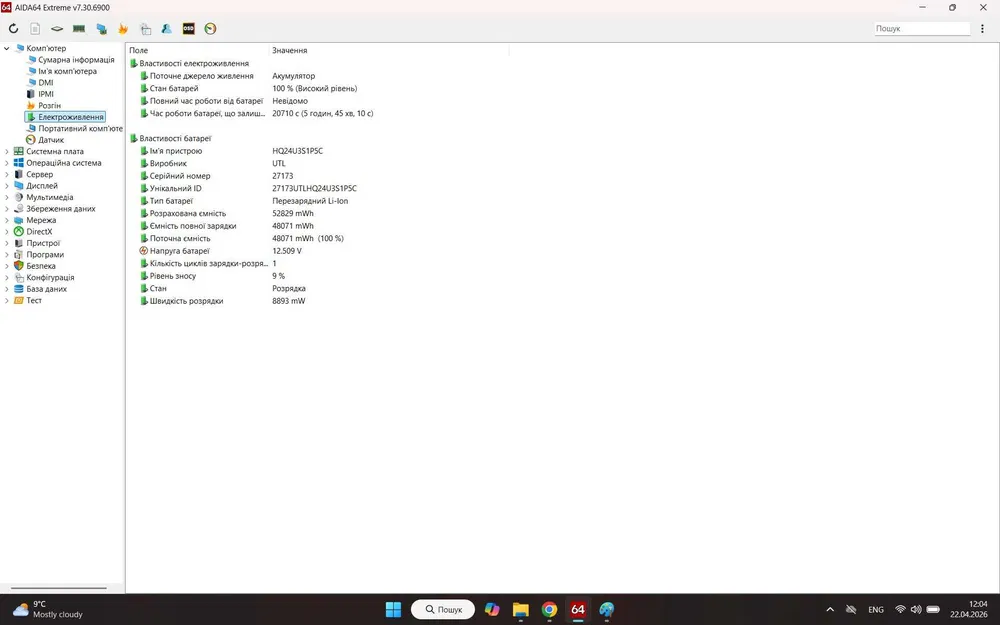Expand the Мультимедіа tree node

(x=7, y=198)
